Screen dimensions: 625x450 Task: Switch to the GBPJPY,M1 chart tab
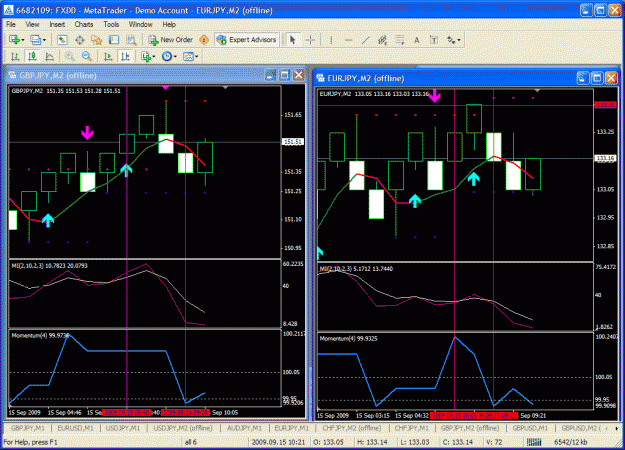click(28, 428)
